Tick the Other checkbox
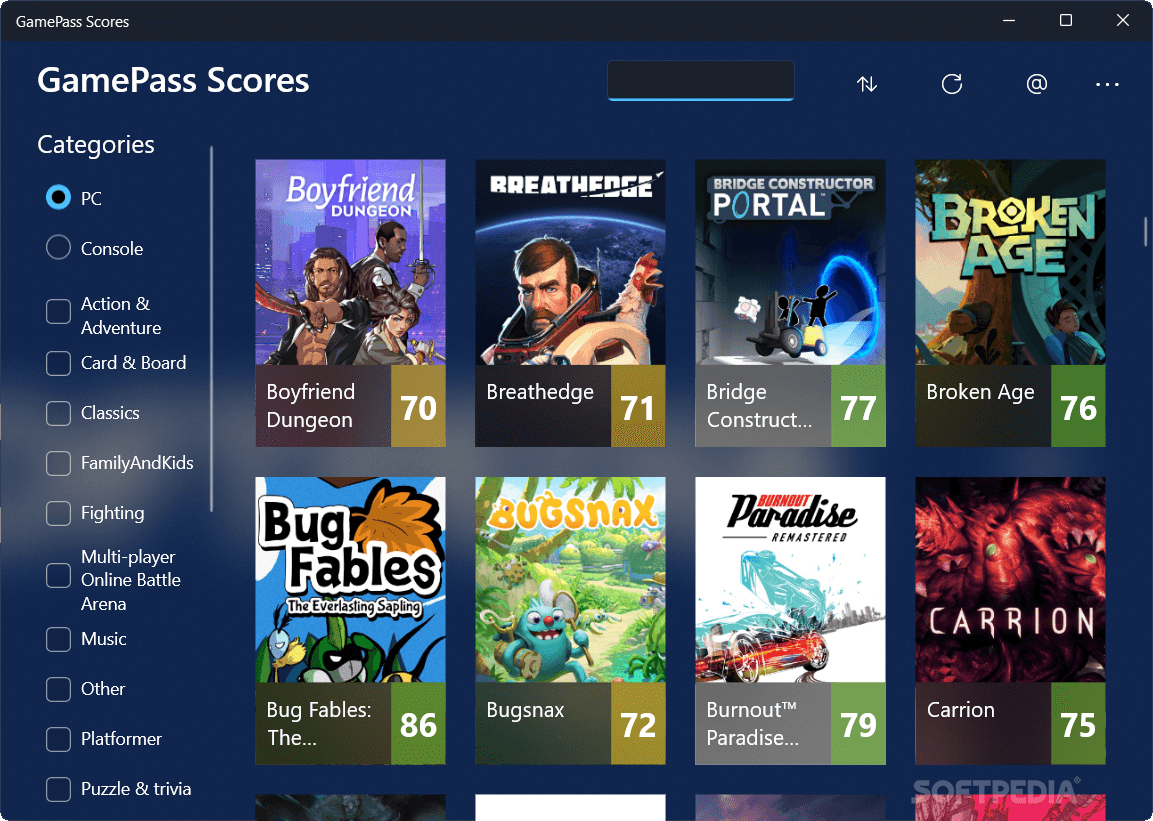Image resolution: width=1153 pixels, height=821 pixels. click(x=58, y=689)
